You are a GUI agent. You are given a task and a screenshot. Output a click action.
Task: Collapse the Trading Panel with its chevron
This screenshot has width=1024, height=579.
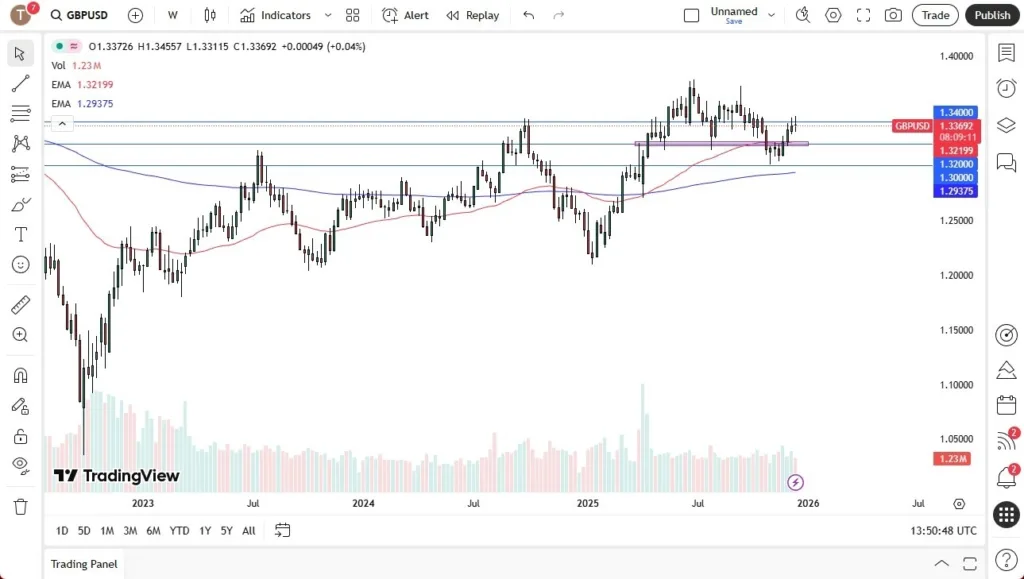point(941,563)
